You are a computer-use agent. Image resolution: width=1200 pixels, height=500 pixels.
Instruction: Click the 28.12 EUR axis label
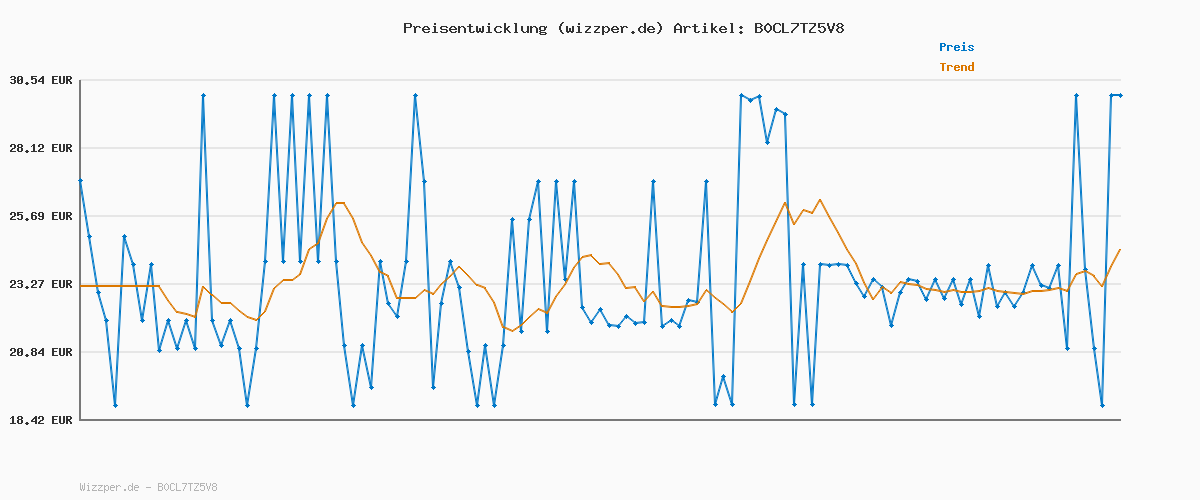click(x=41, y=148)
